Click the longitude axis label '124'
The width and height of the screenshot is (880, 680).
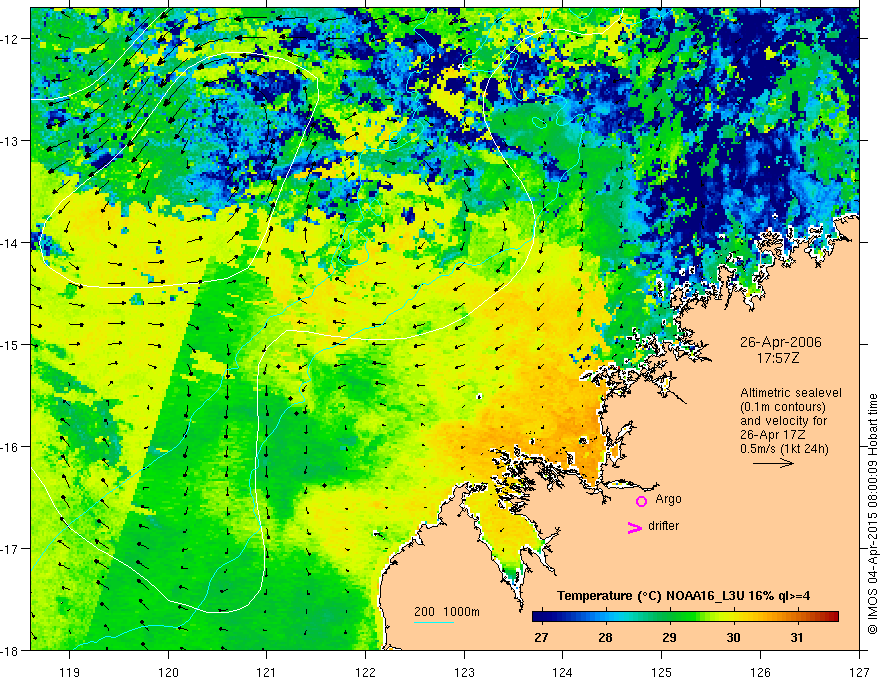point(563,672)
